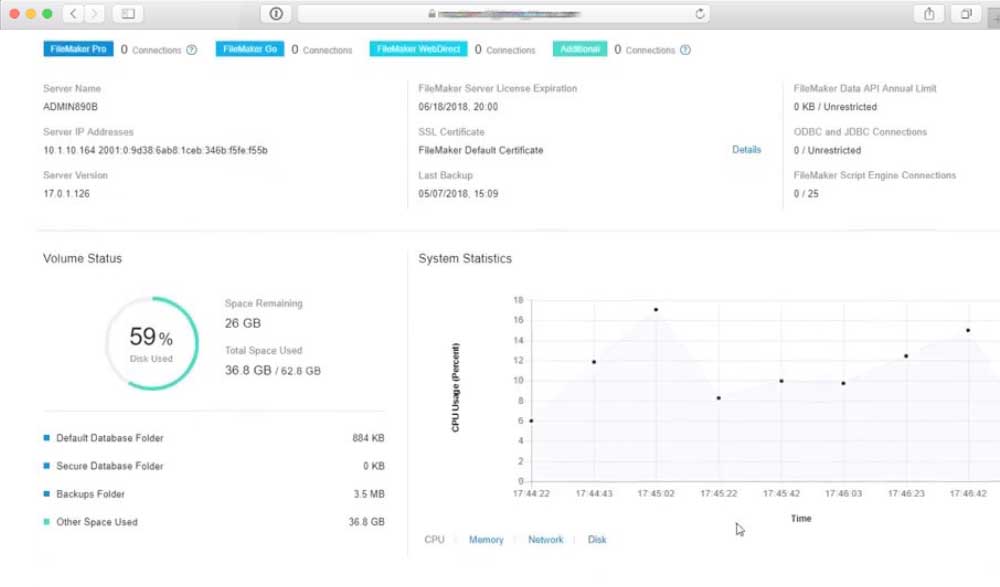1000x587 pixels.
Task: Click the Volume Status heading
Action: [82, 258]
